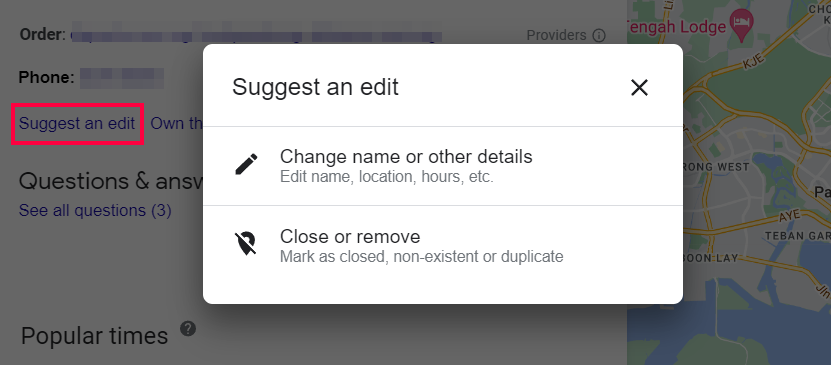Open See all questions (3)
Screen dimensions: 831x365
95,210
